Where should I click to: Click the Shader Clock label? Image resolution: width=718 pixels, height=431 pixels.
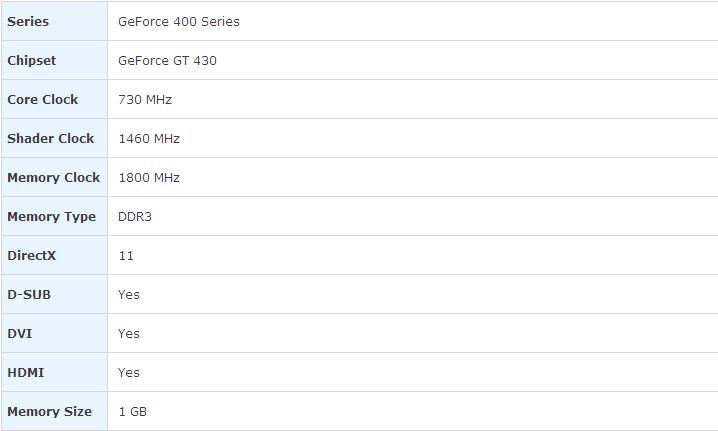pos(51,138)
